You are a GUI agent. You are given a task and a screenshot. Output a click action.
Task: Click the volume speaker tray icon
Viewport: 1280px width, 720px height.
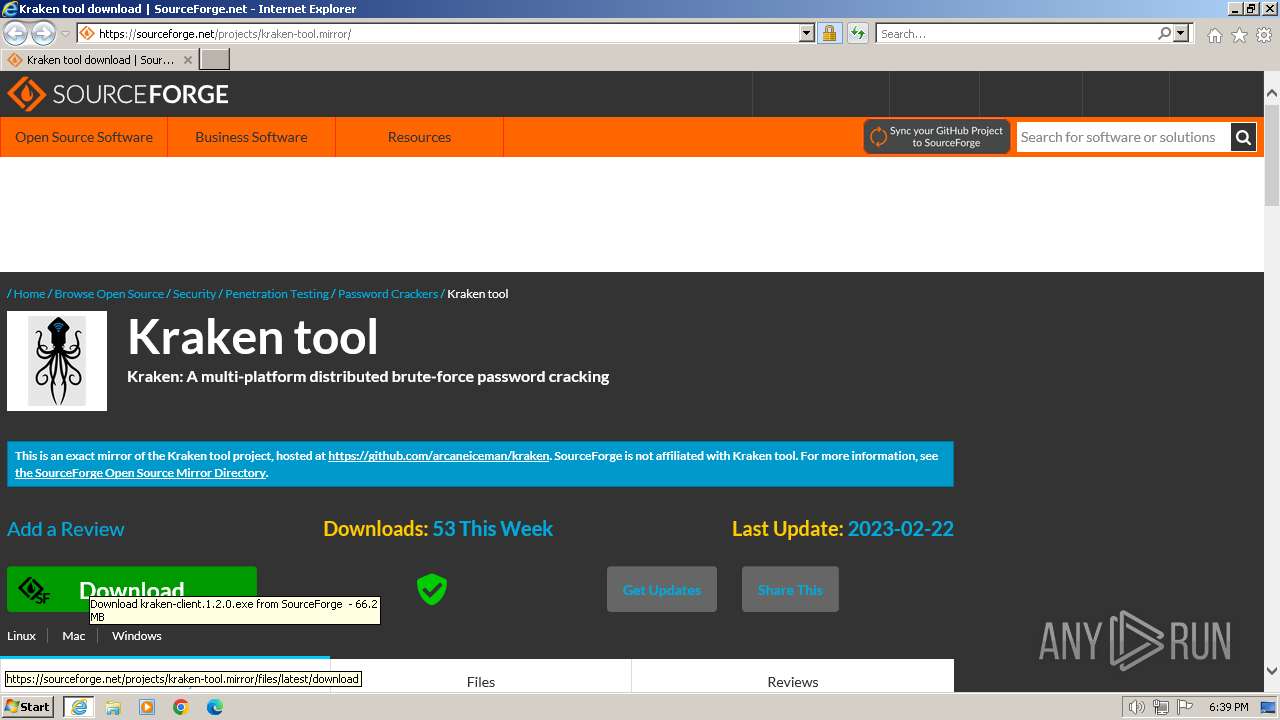click(x=1136, y=707)
